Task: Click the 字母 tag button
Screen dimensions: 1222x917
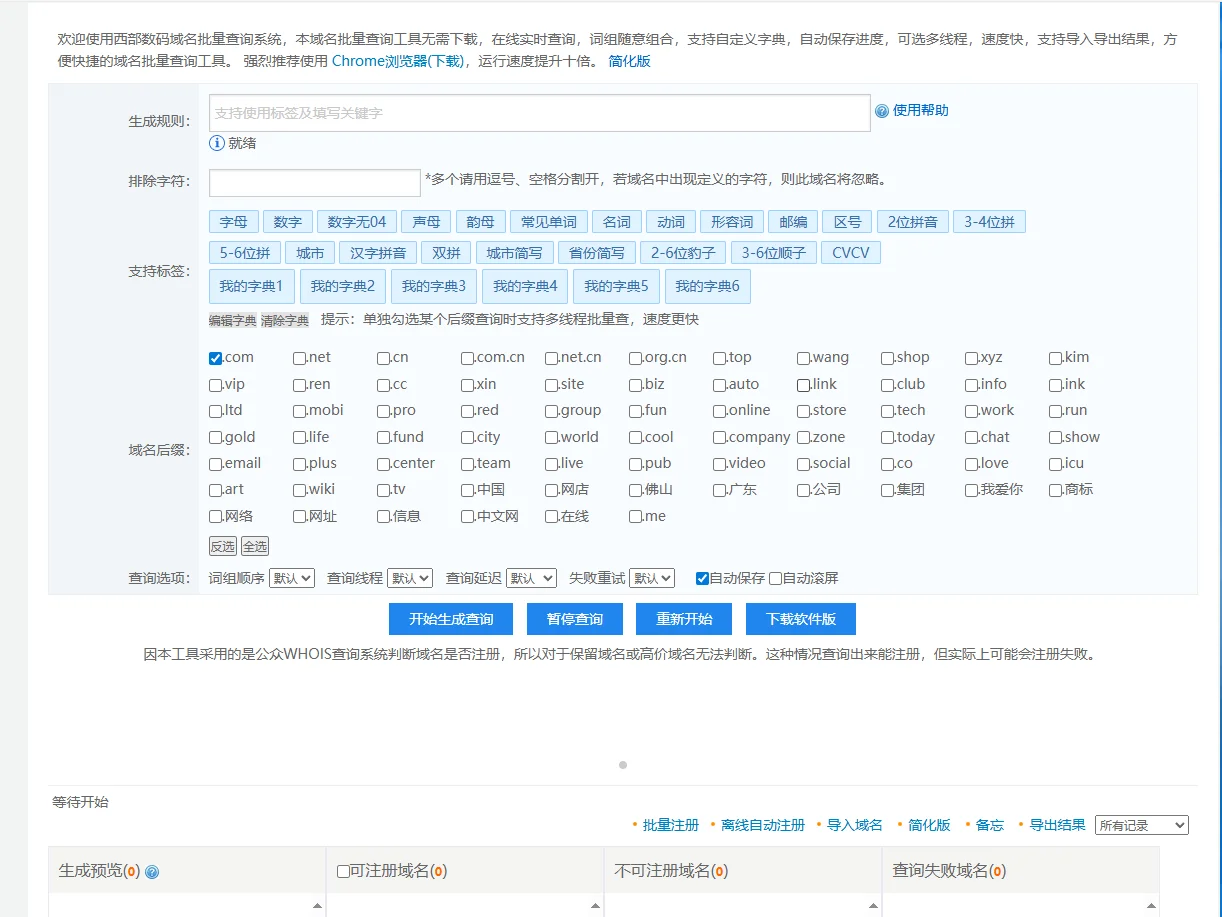Action: pyautogui.click(x=234, y=222)
